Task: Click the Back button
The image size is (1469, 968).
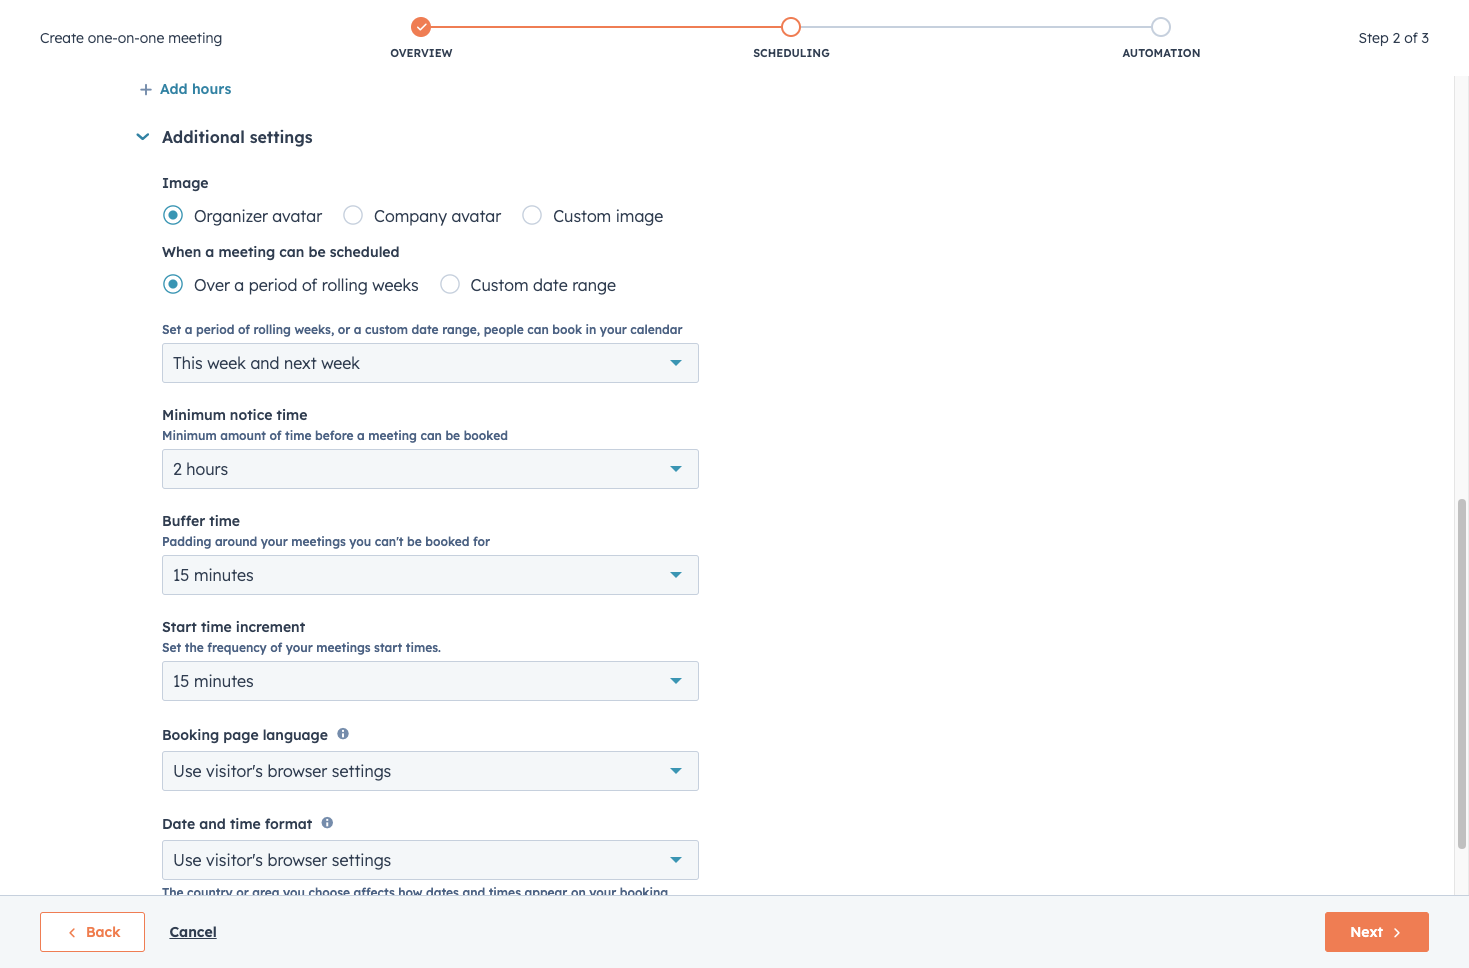Action: [92, 932]
